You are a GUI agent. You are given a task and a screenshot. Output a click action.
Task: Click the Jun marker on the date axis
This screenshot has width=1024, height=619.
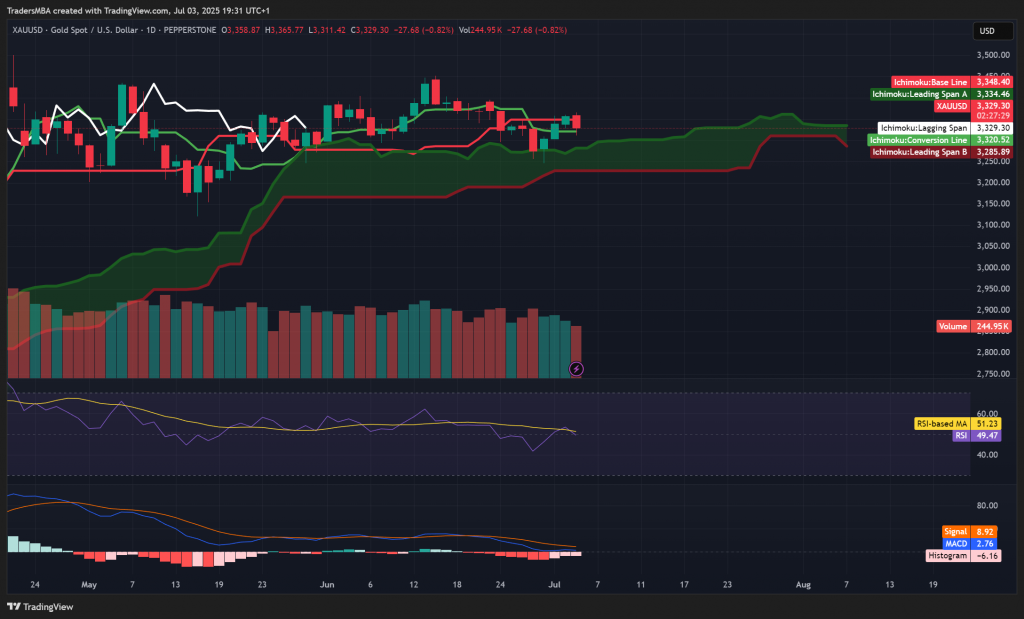[x=327, y=583]
